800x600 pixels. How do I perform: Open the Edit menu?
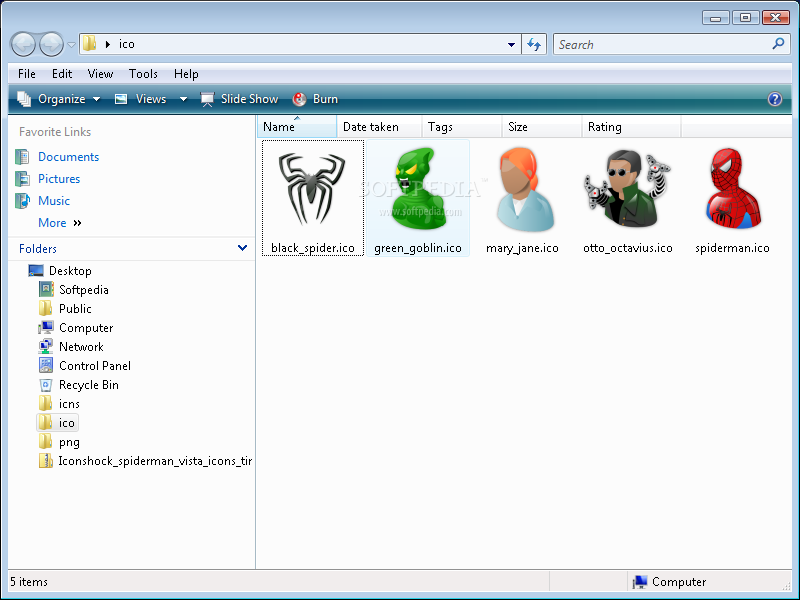(x=62, y=74)
